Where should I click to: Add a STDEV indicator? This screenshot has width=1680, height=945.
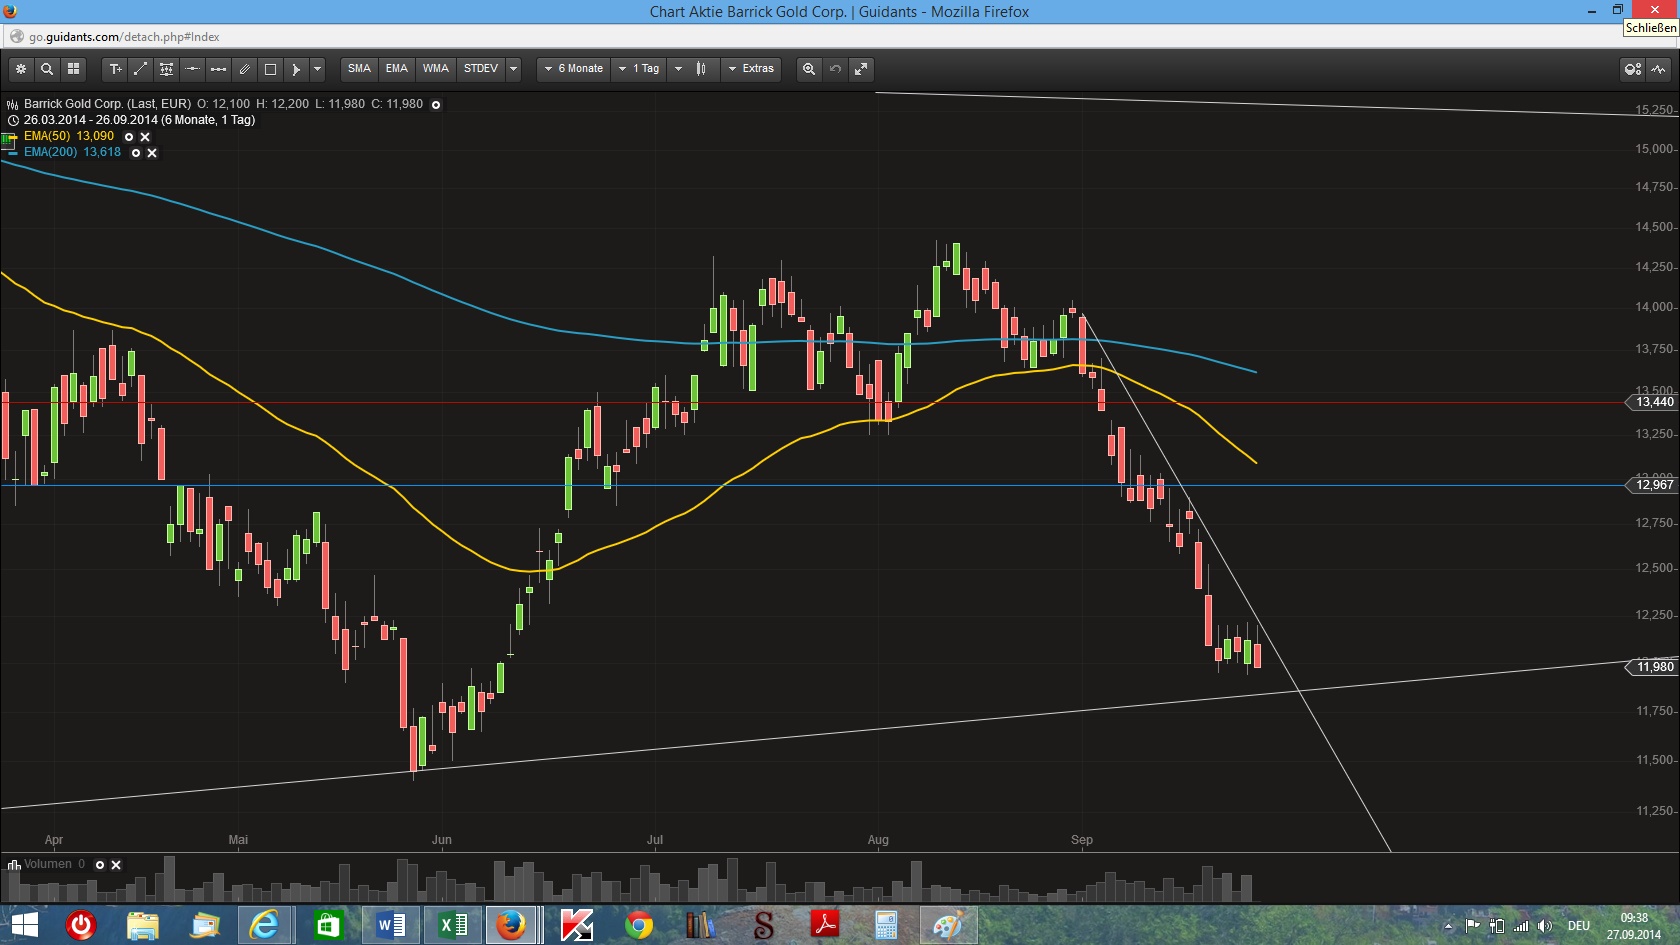point(481,68)
